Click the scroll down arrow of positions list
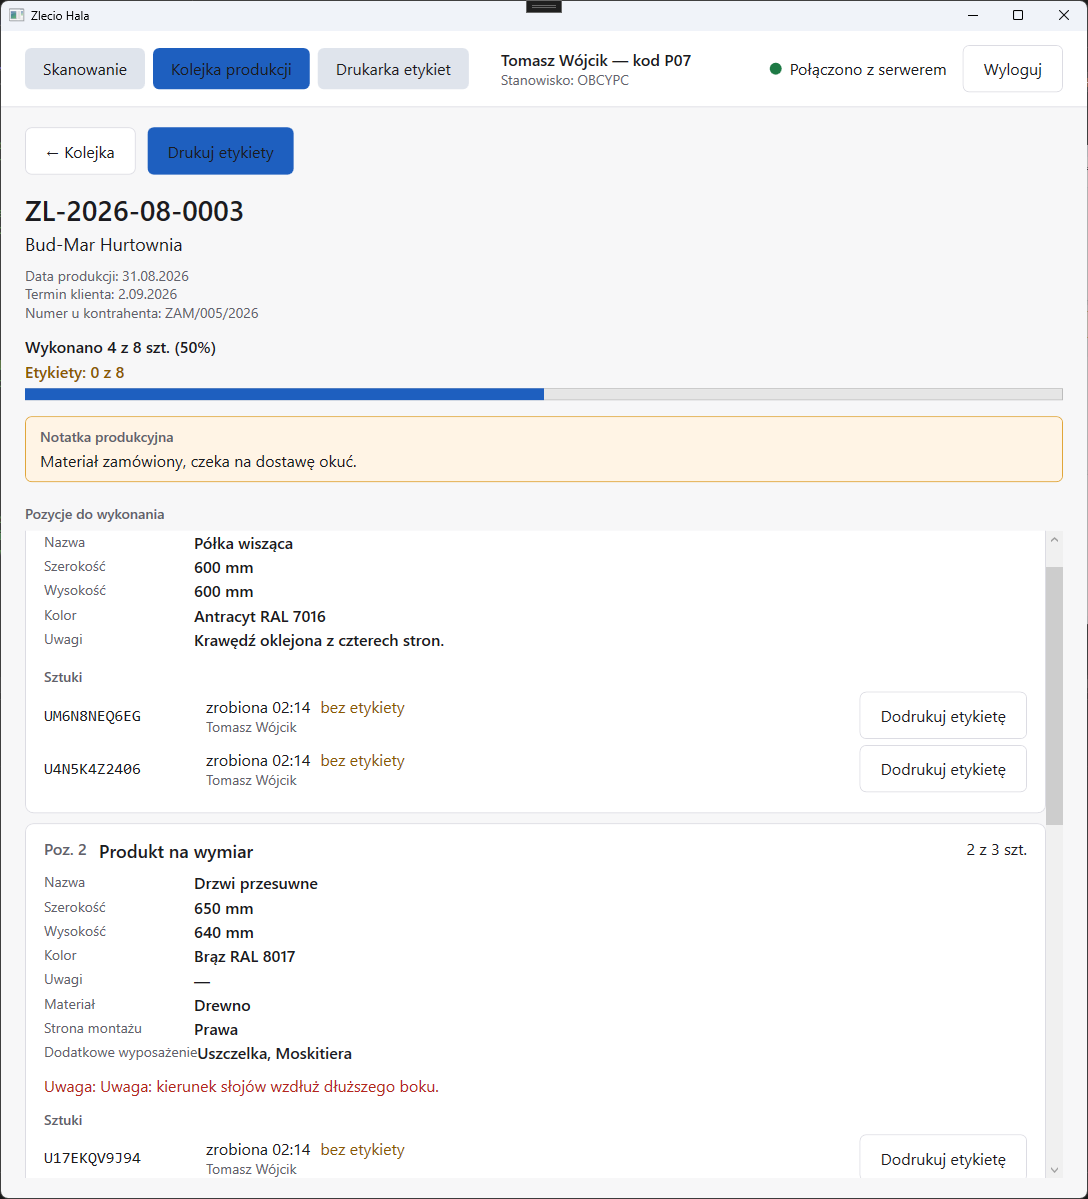This screenshot has height=1199, width=1088. [x=1054, y=1170]
